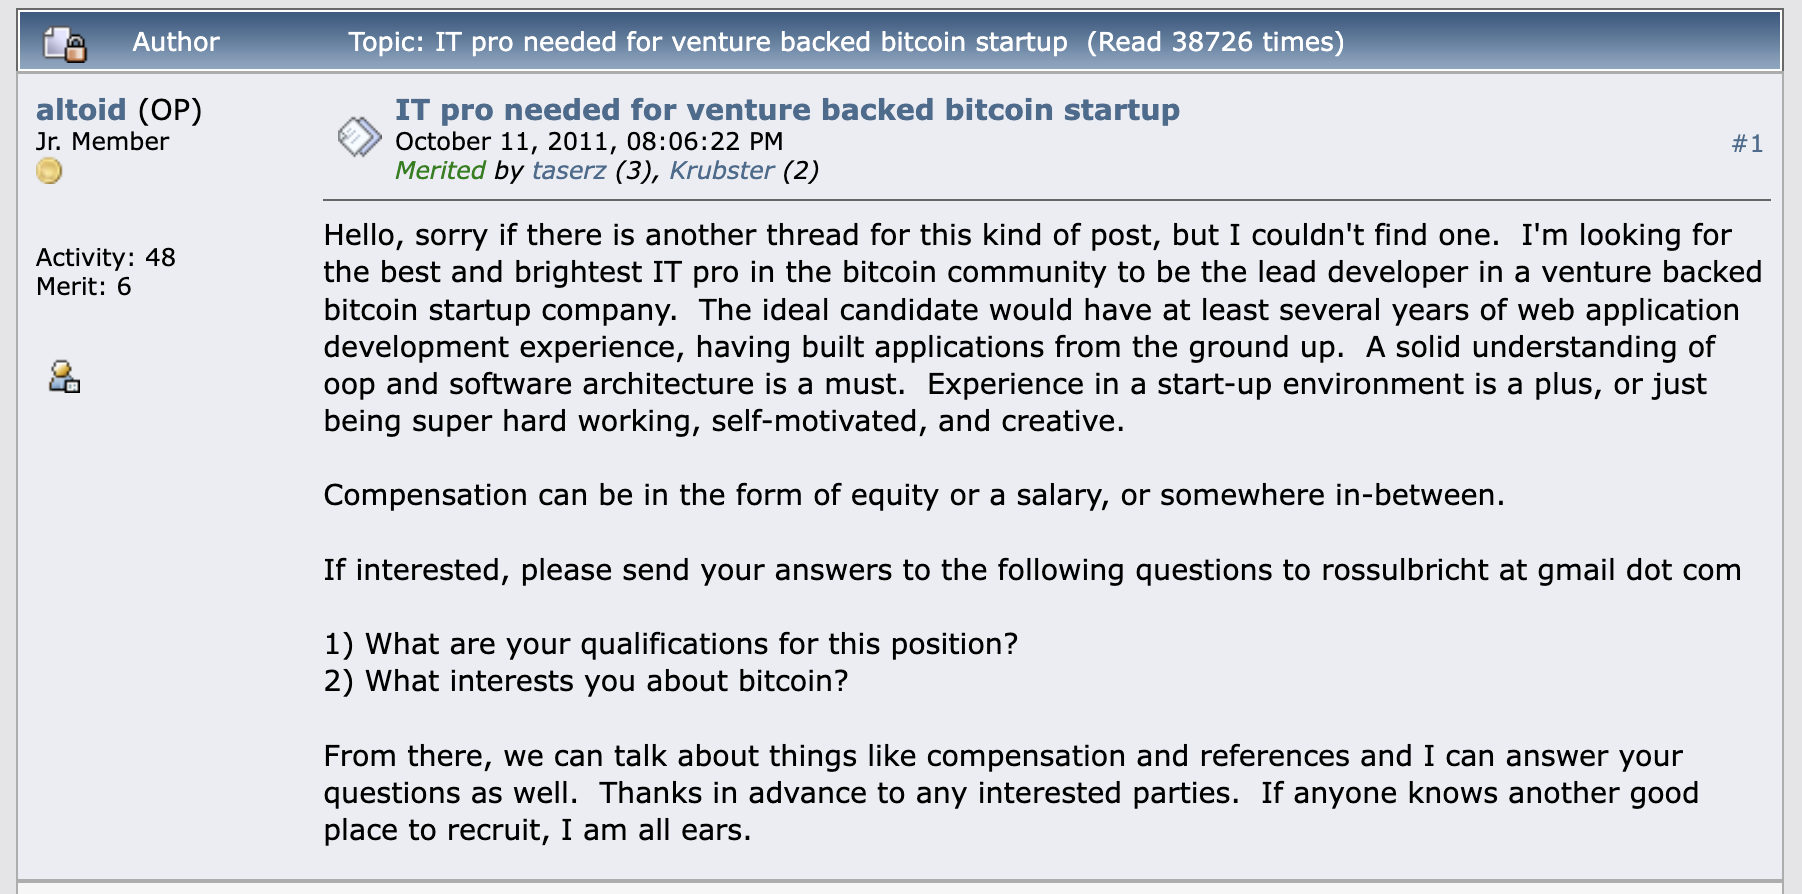The image size is (1802, 894).
Task: Click the post message icon beside title
Action: tap(359, 137)
